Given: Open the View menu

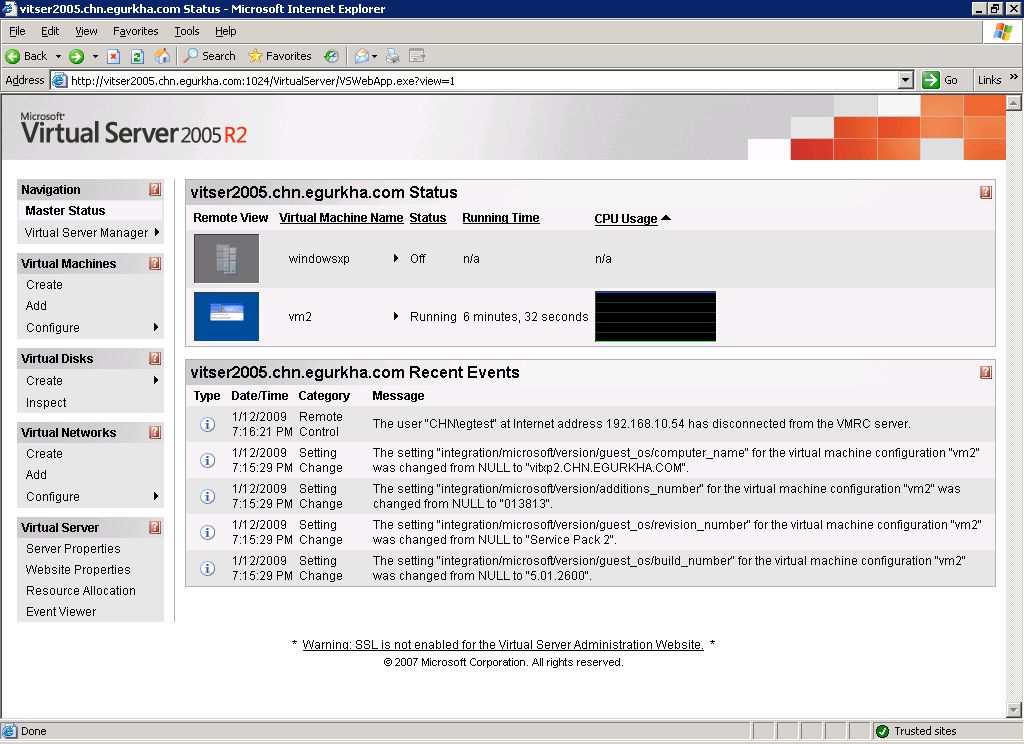Looking at the screenshot, I should point(86,31).
